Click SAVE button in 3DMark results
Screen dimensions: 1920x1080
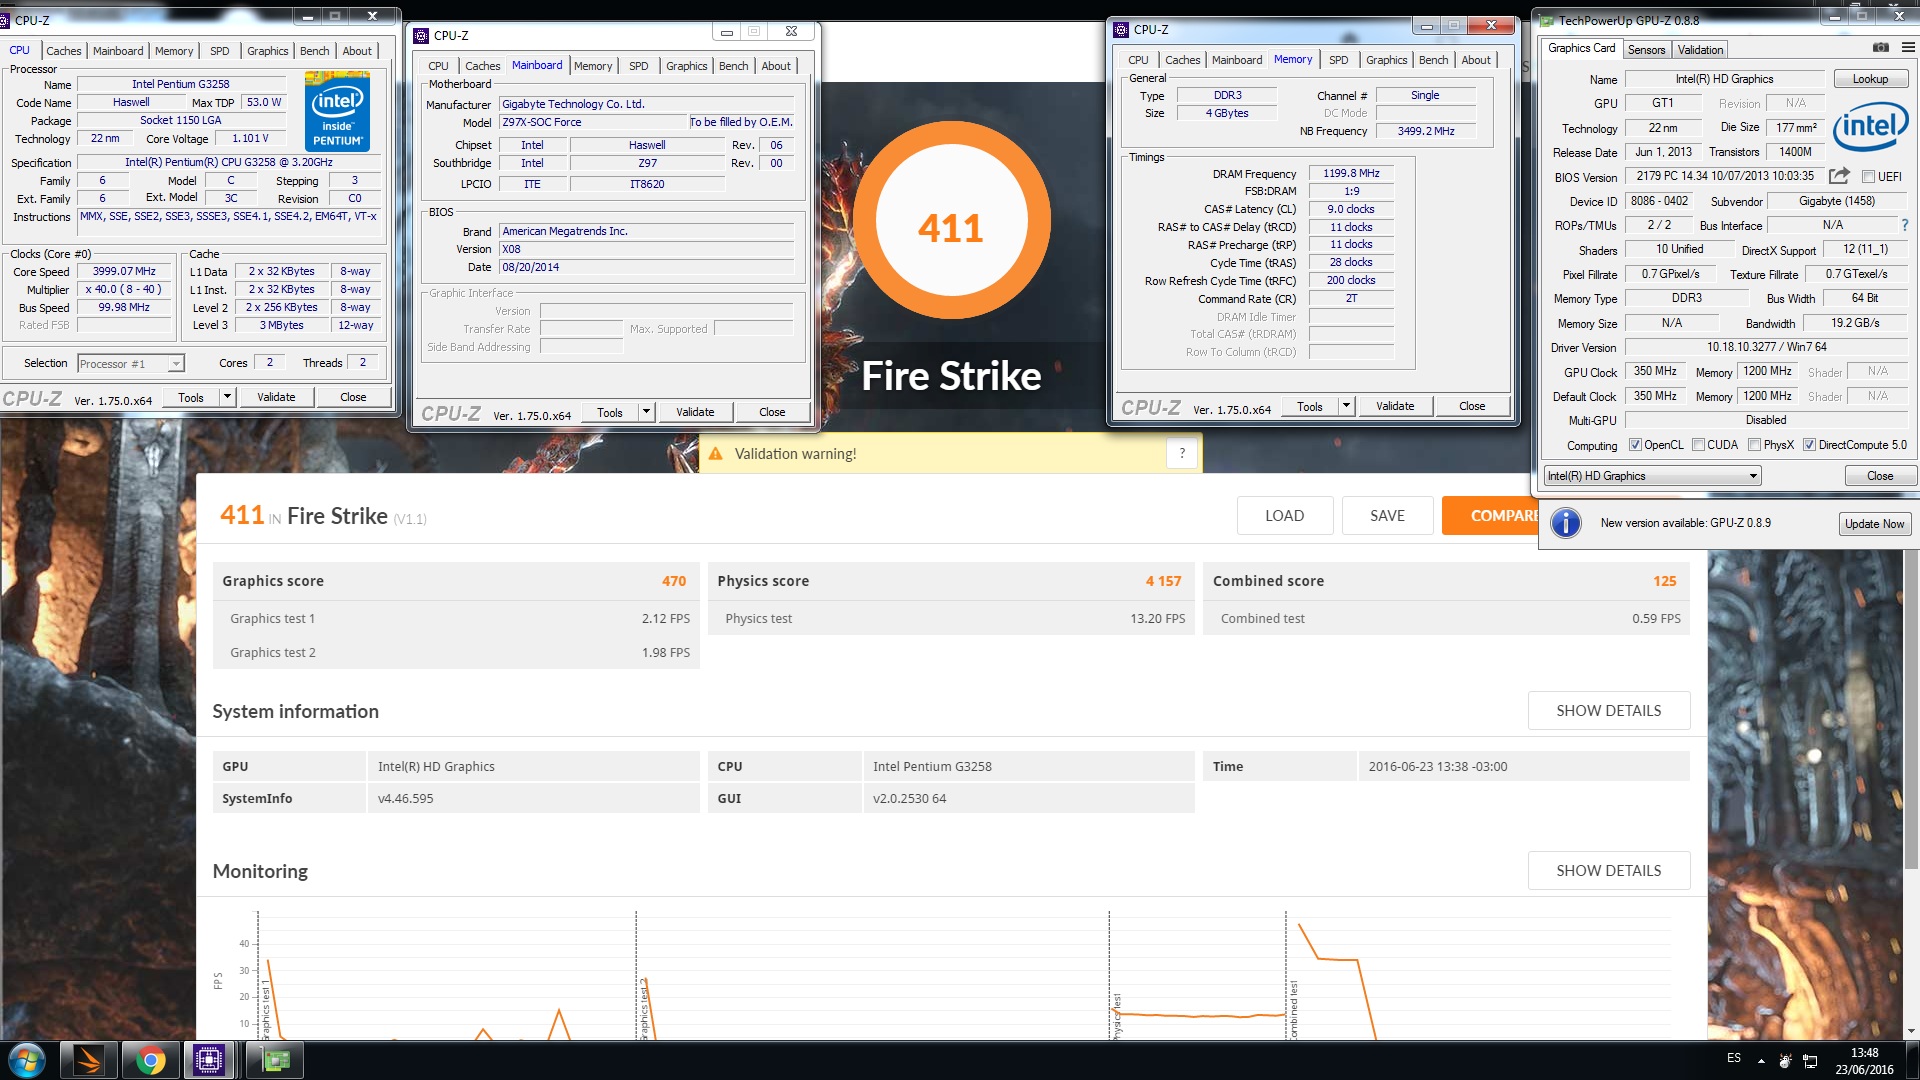(1387, 516)
